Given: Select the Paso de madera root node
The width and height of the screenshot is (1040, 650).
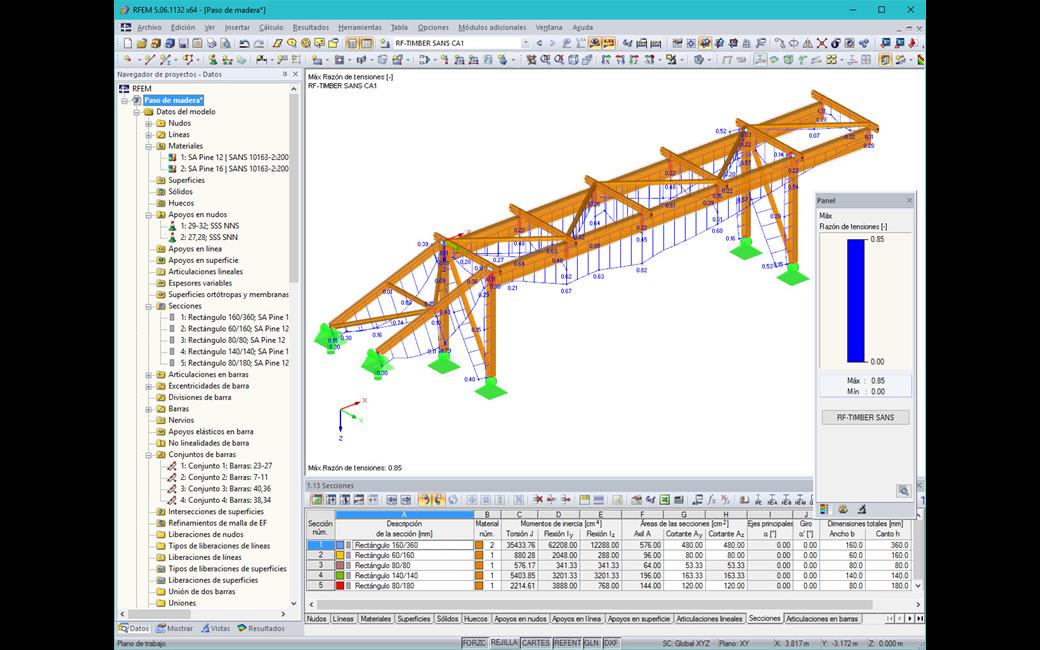Looking at the screenshot, I should [174, 100].
